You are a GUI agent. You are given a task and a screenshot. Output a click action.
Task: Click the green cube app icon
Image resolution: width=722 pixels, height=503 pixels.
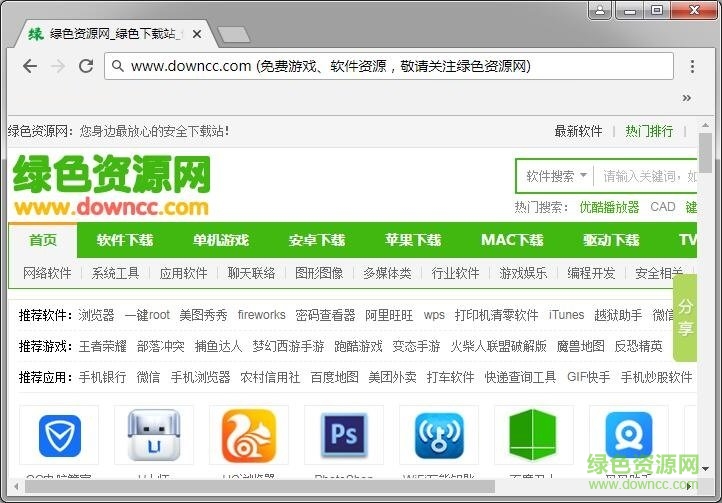pos(533,436)
